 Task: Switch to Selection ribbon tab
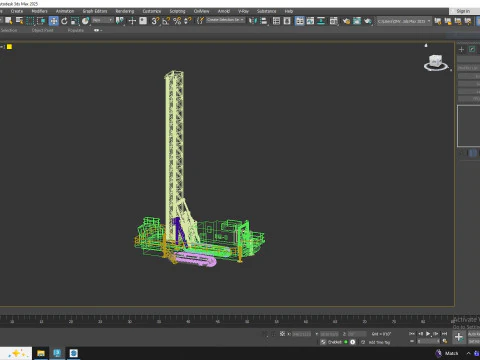tap(9, 30)
